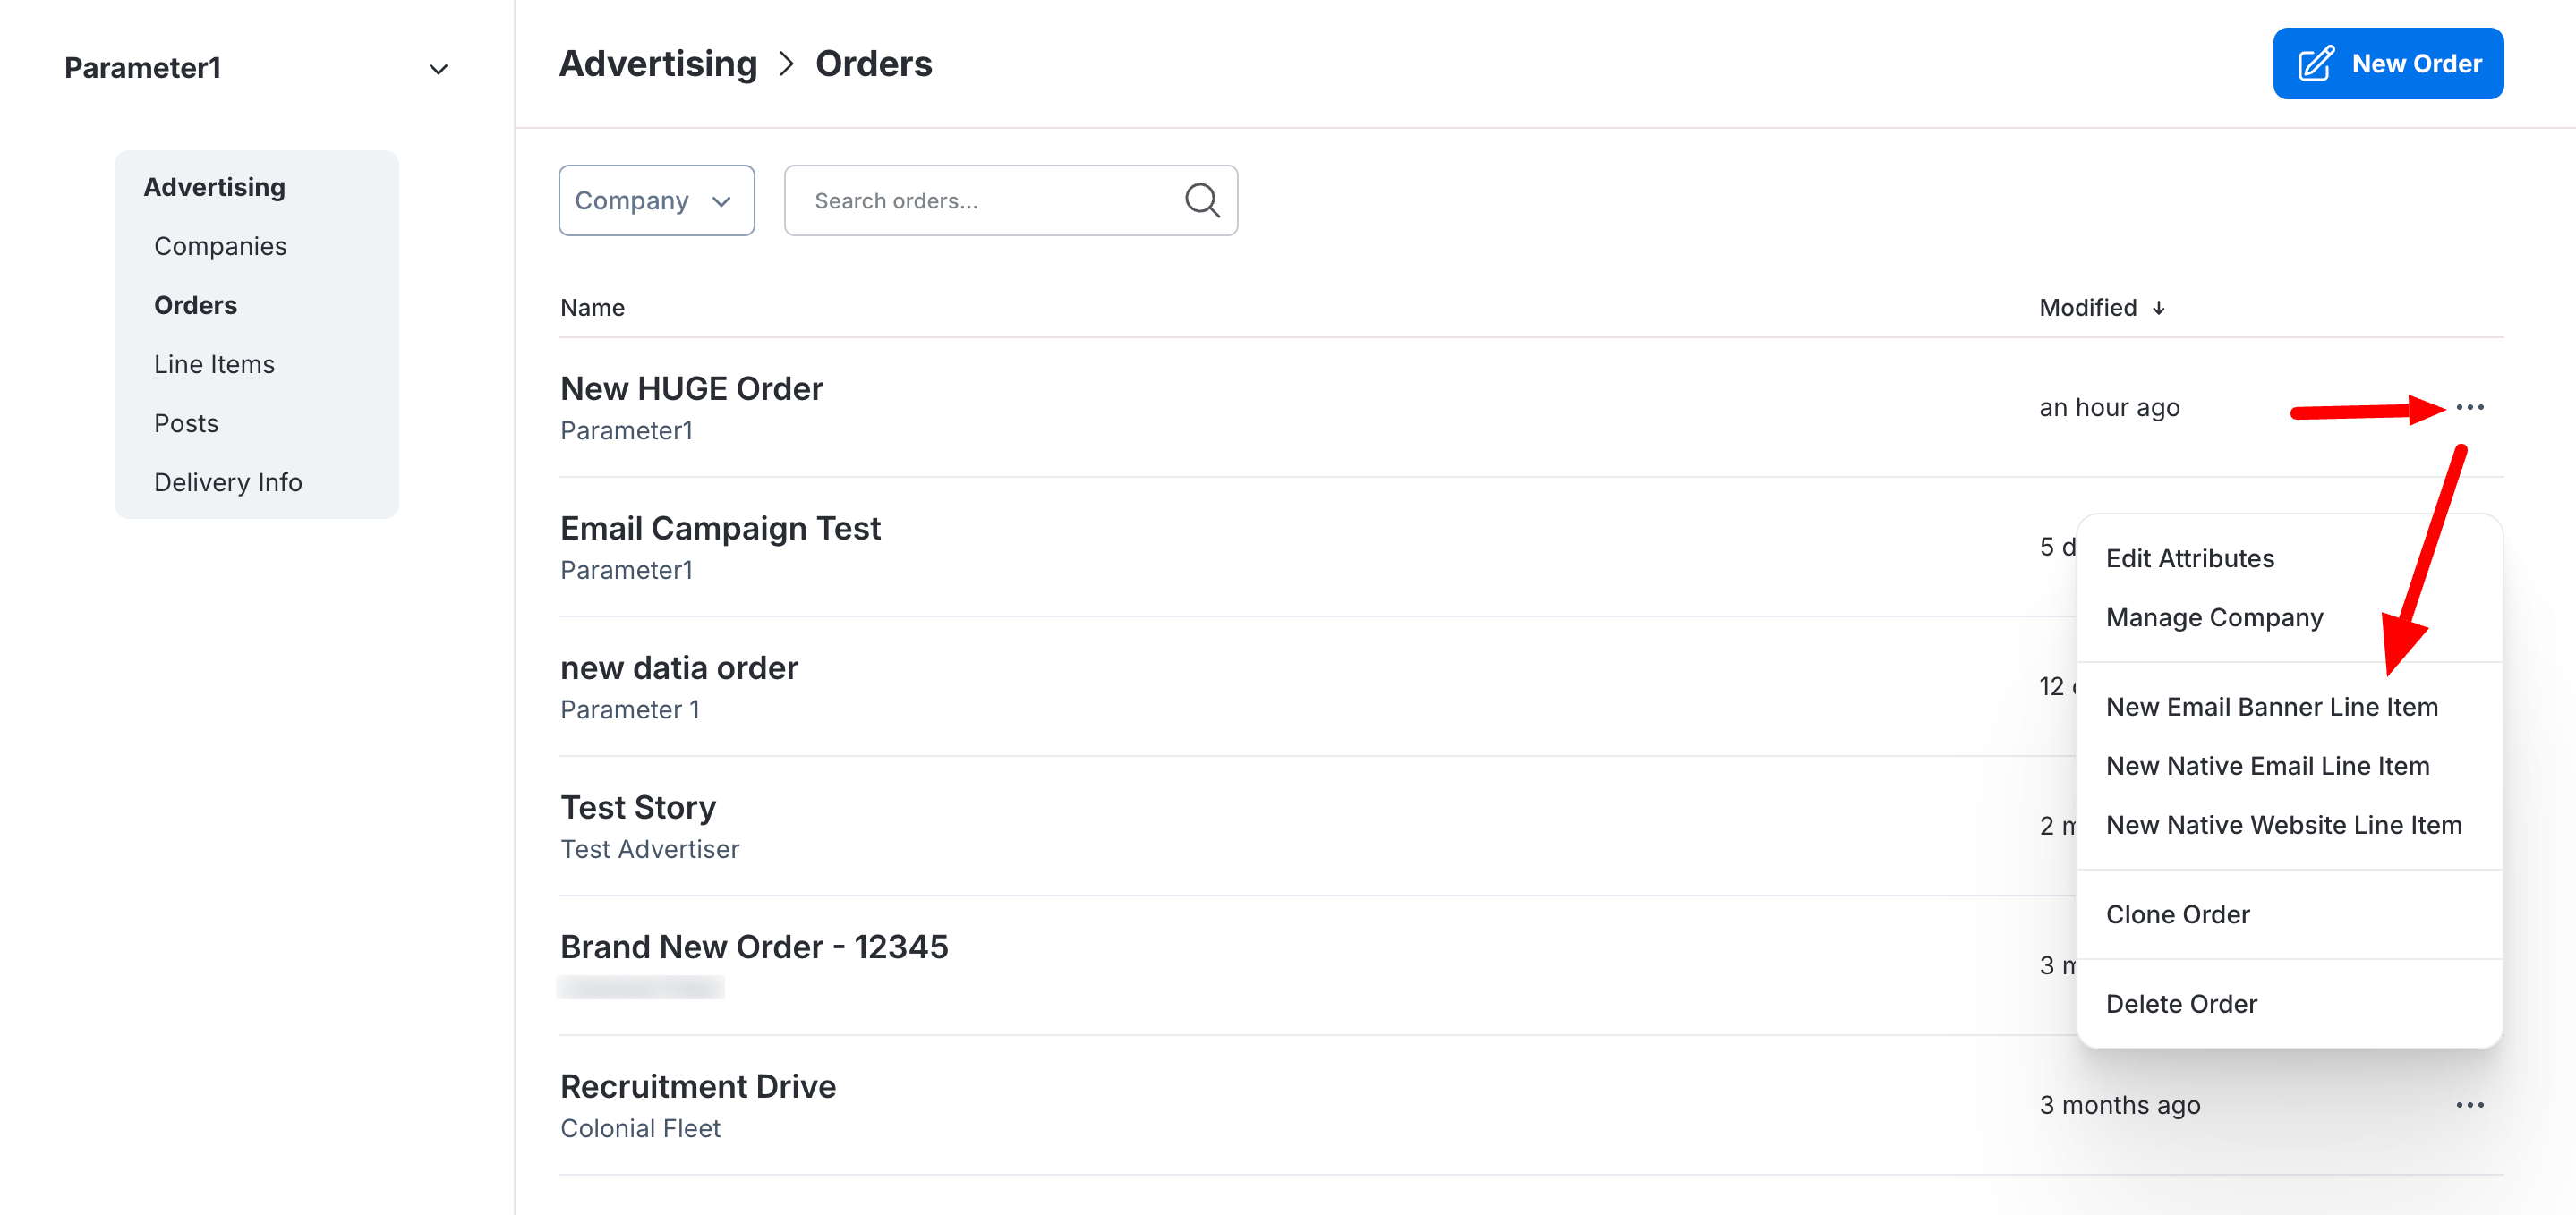The height and width of the screenshot is (1215, 2576).
Task: Navigate to Delivery Info in sidebar
Action: click(x=228, y=482)
